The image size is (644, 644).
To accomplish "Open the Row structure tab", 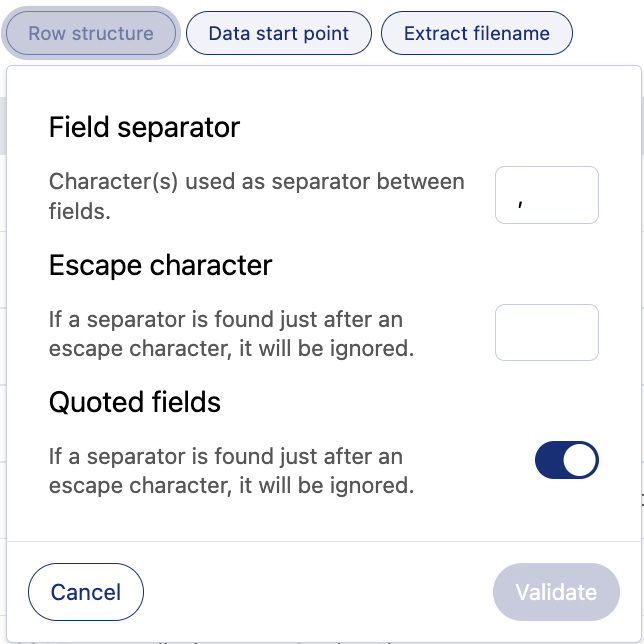I will (91, 33).
